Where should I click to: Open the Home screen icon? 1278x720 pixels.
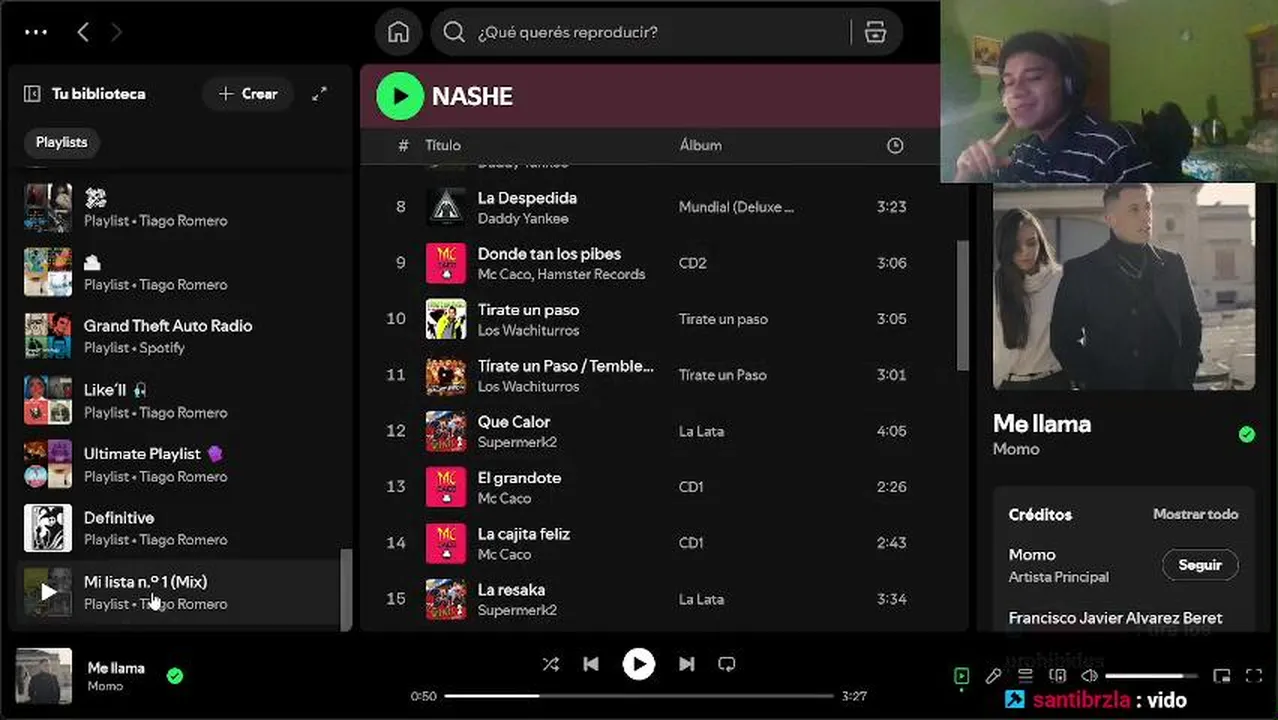pos(399,32)
